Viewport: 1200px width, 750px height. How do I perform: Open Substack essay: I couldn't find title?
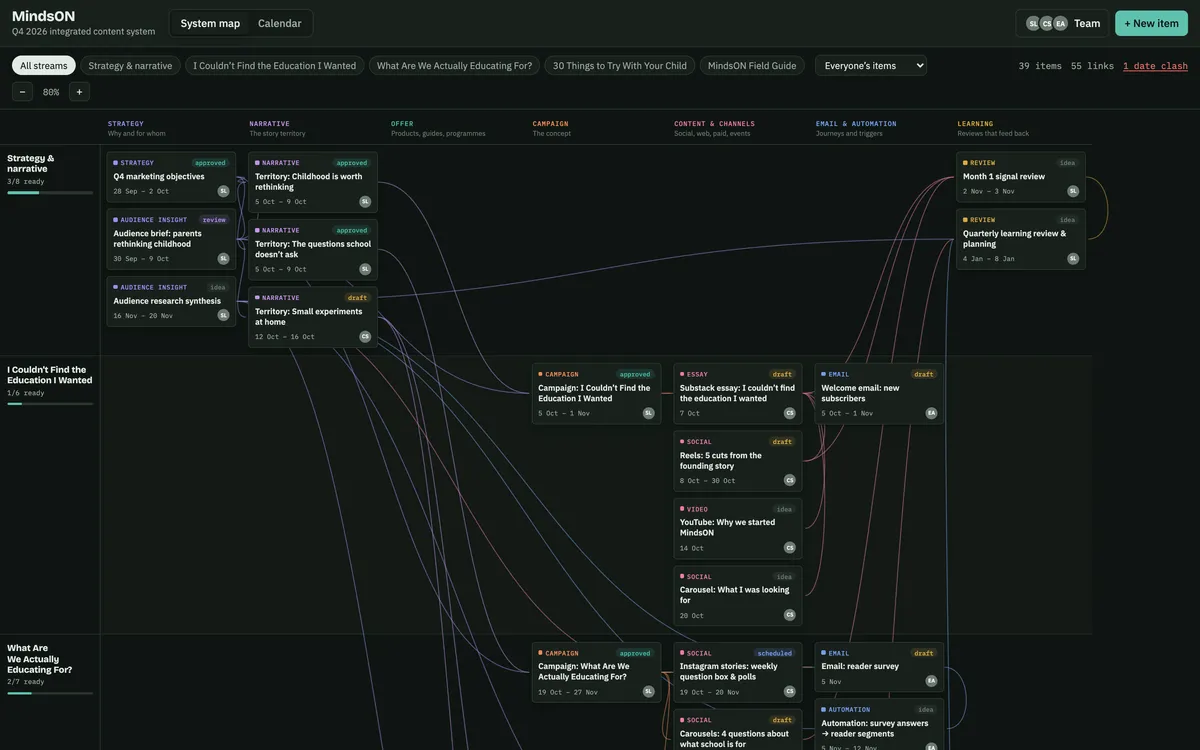(737, 393)
